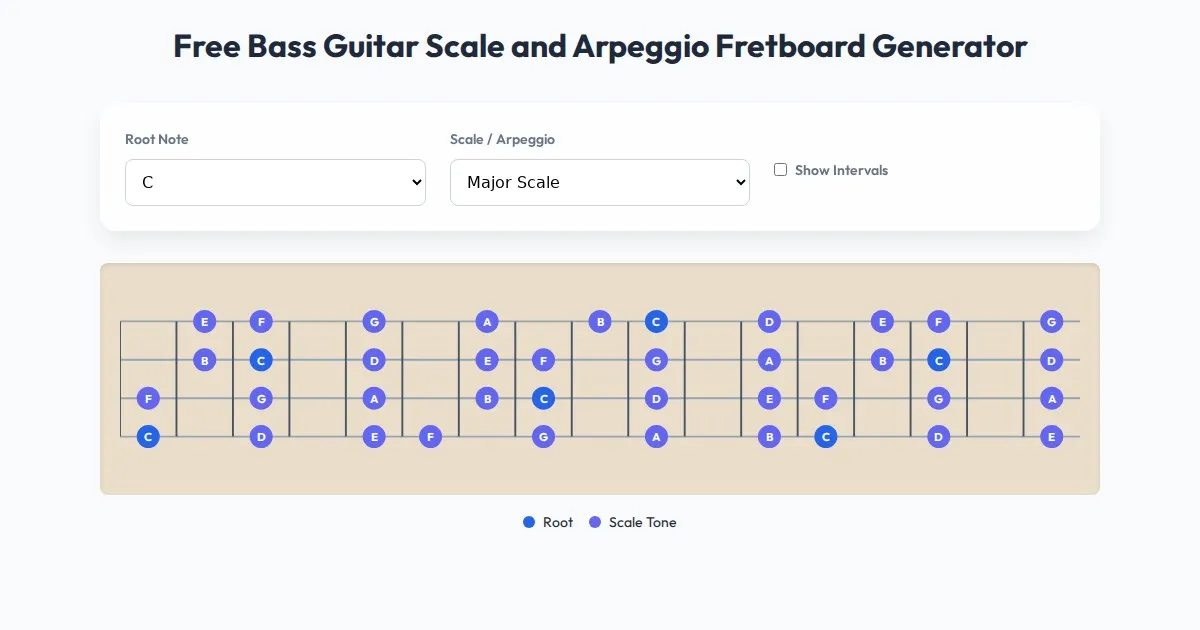Screen dimensions: 1200x630
Task: Click the Fretboard Generator page heading
Action: [x=600, y=46]
